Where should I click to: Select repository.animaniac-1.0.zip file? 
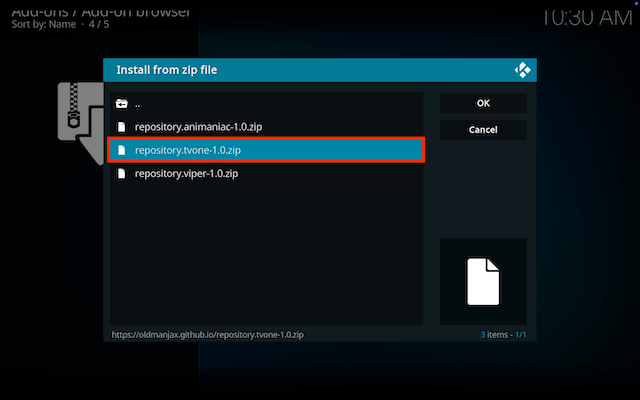(x=266, y=127)
